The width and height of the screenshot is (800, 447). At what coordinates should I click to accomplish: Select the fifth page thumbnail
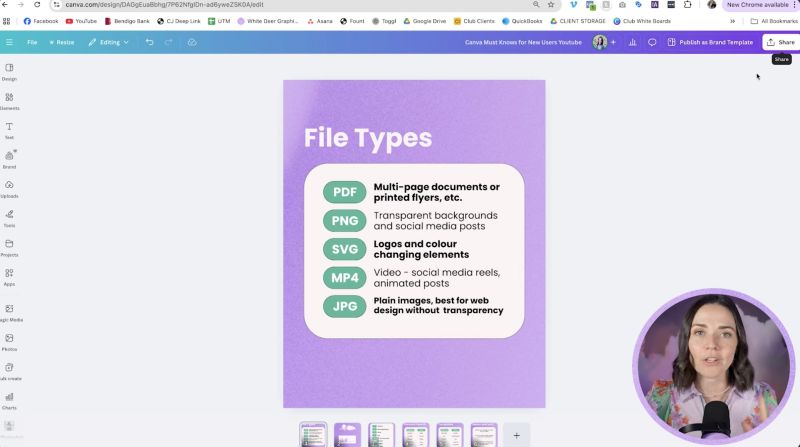(450, 435)
